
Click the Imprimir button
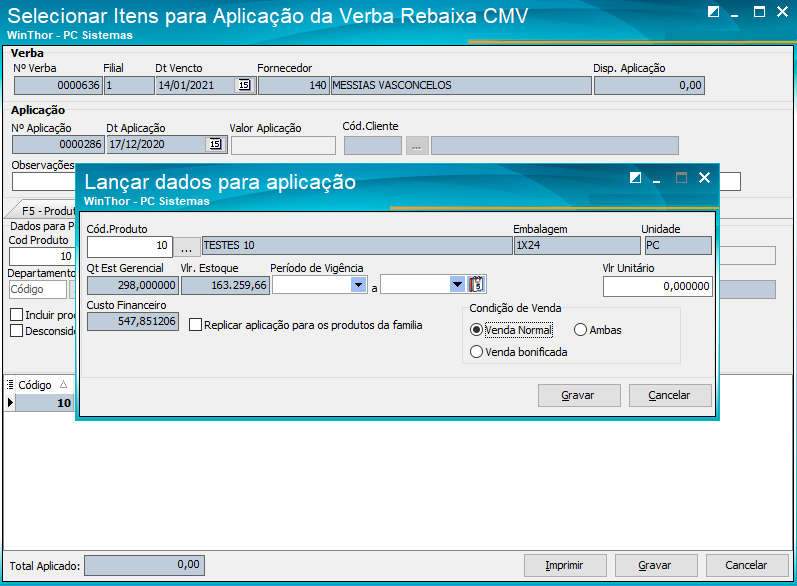(x=565, y=565)
